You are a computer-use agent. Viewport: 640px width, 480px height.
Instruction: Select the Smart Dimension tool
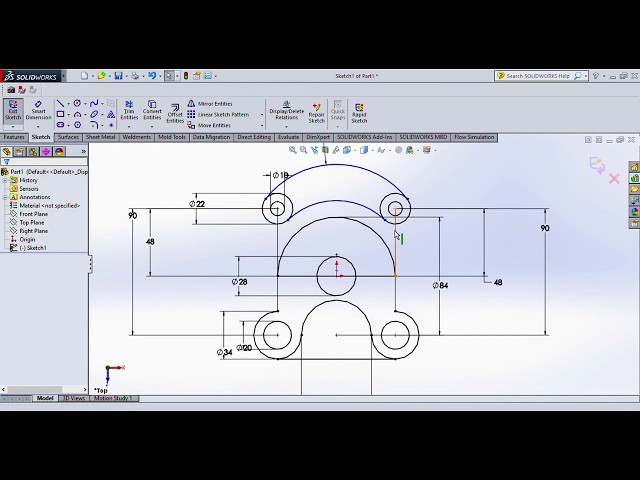(x=38, y=111)
